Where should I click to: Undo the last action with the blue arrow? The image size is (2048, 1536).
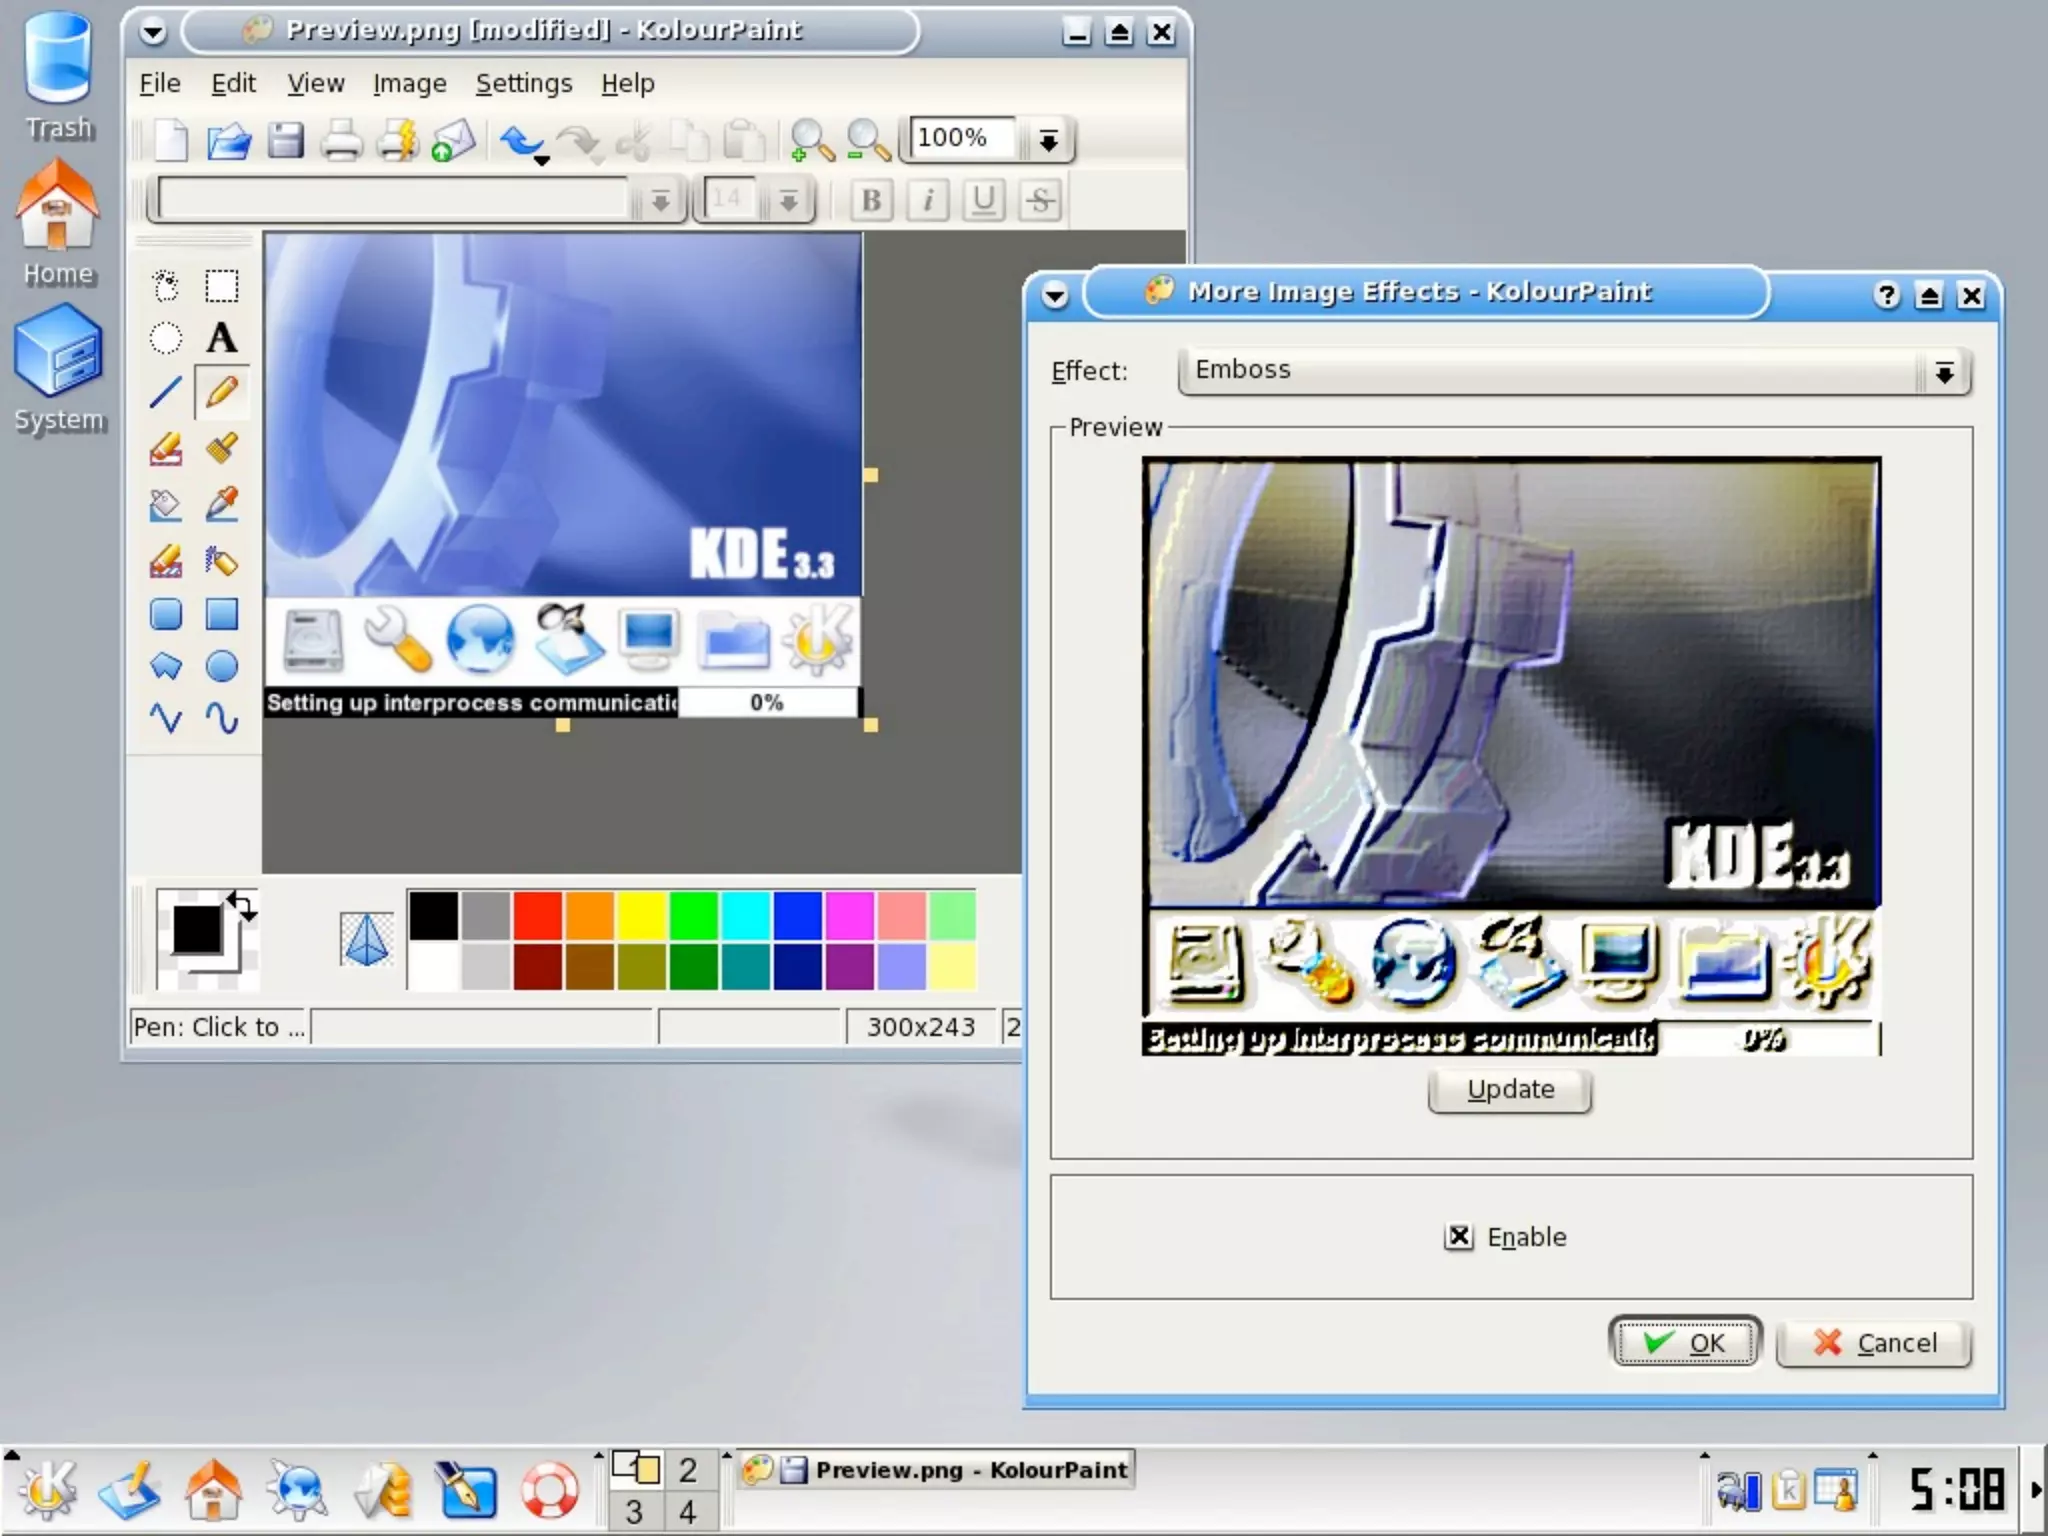[519, 141]
